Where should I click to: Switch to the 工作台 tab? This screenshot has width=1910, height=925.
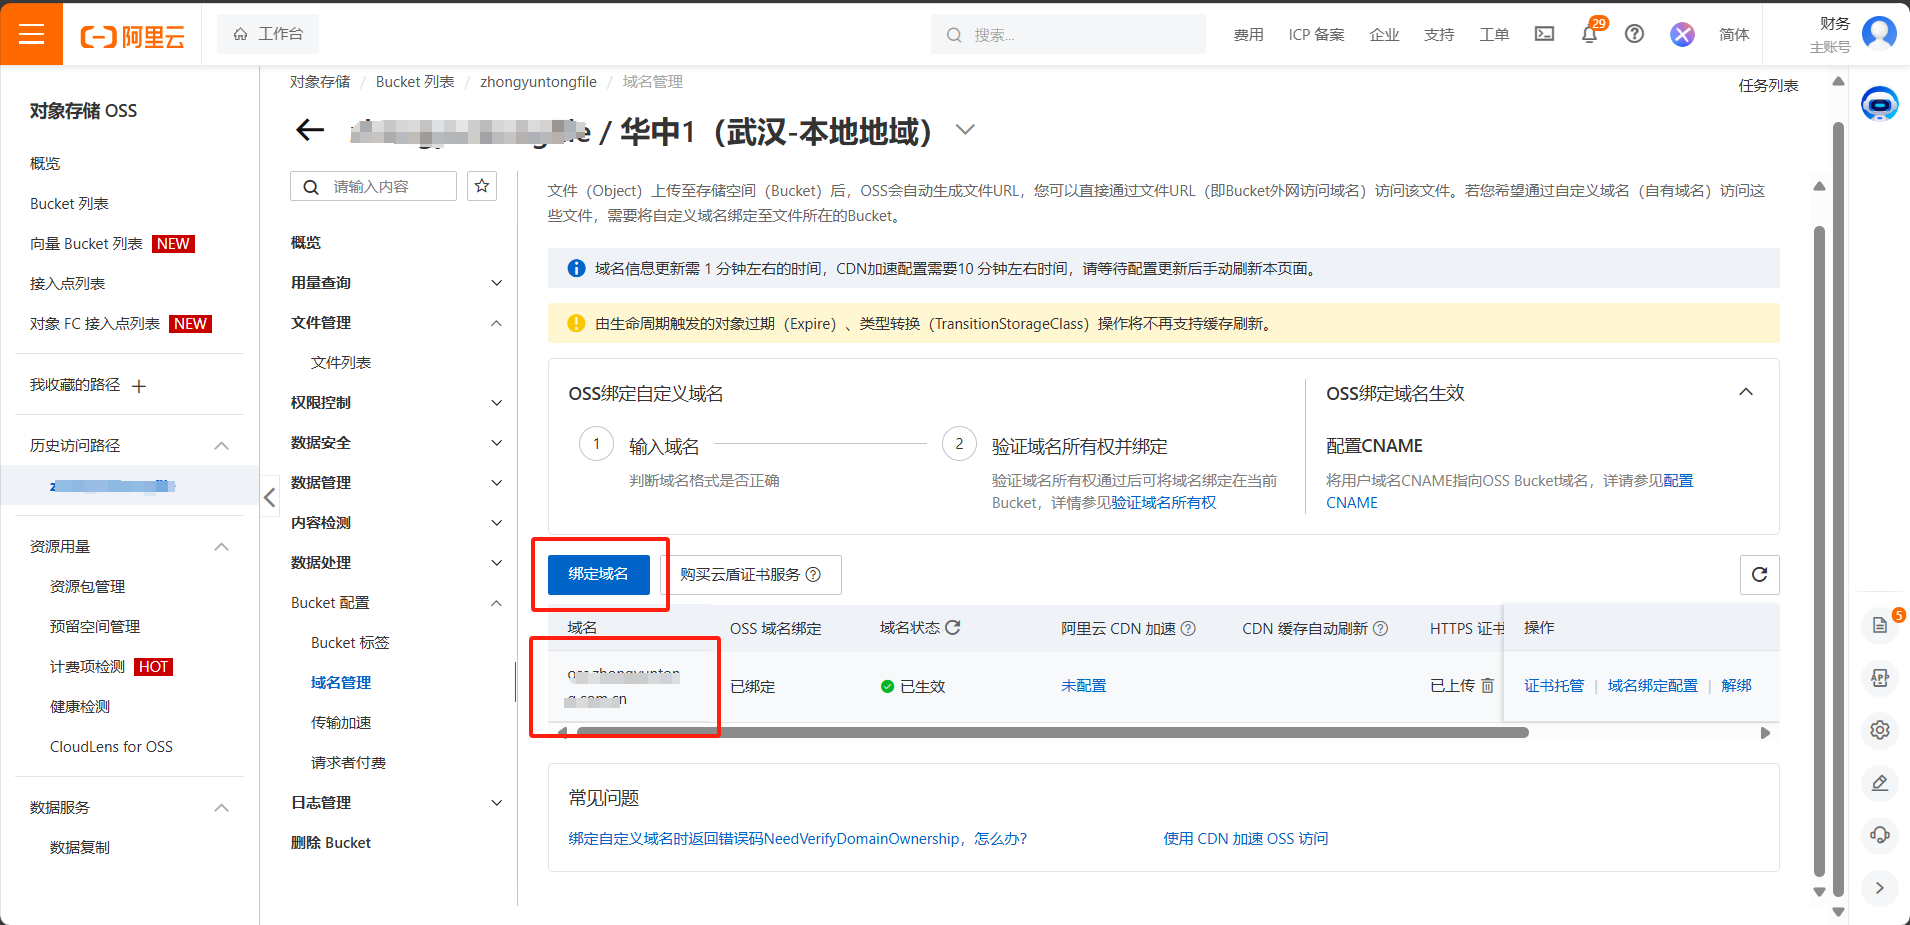(x=268, y=32)
